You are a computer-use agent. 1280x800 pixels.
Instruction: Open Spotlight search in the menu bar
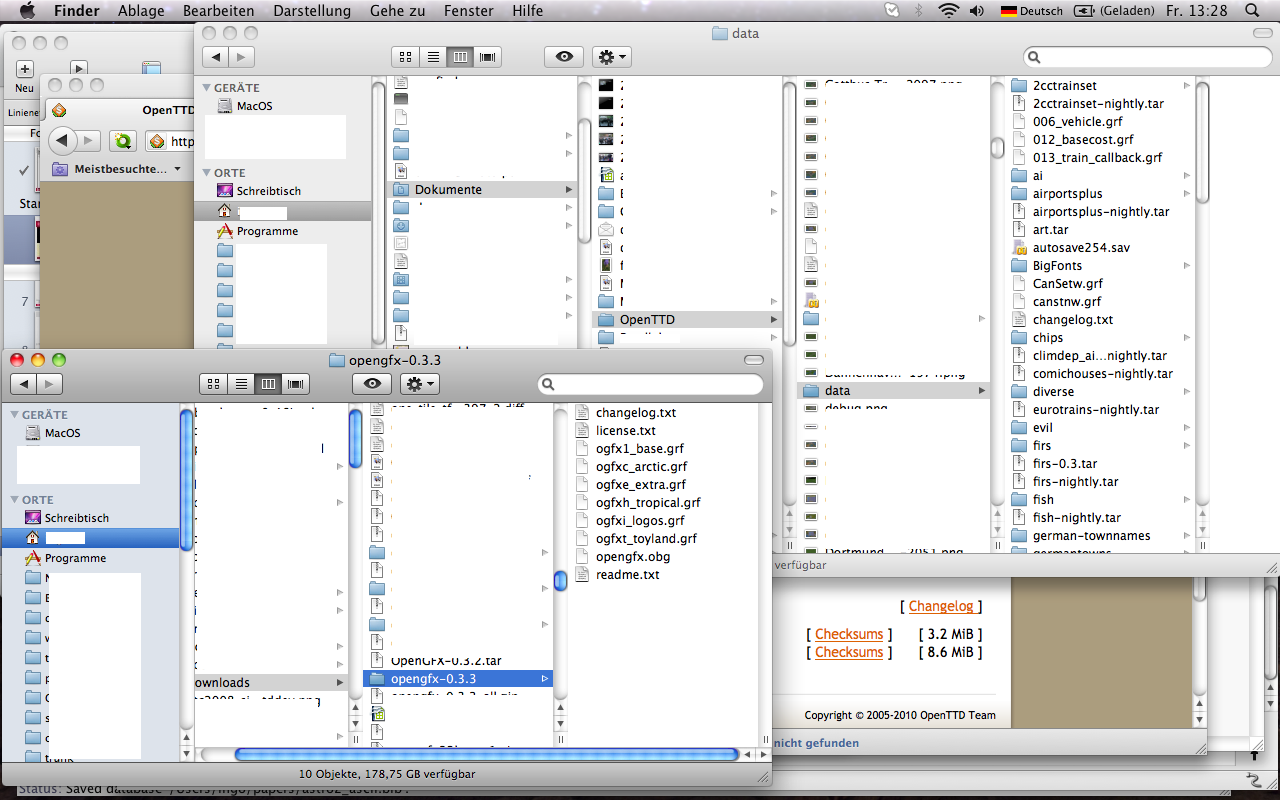pos(1252,11)
